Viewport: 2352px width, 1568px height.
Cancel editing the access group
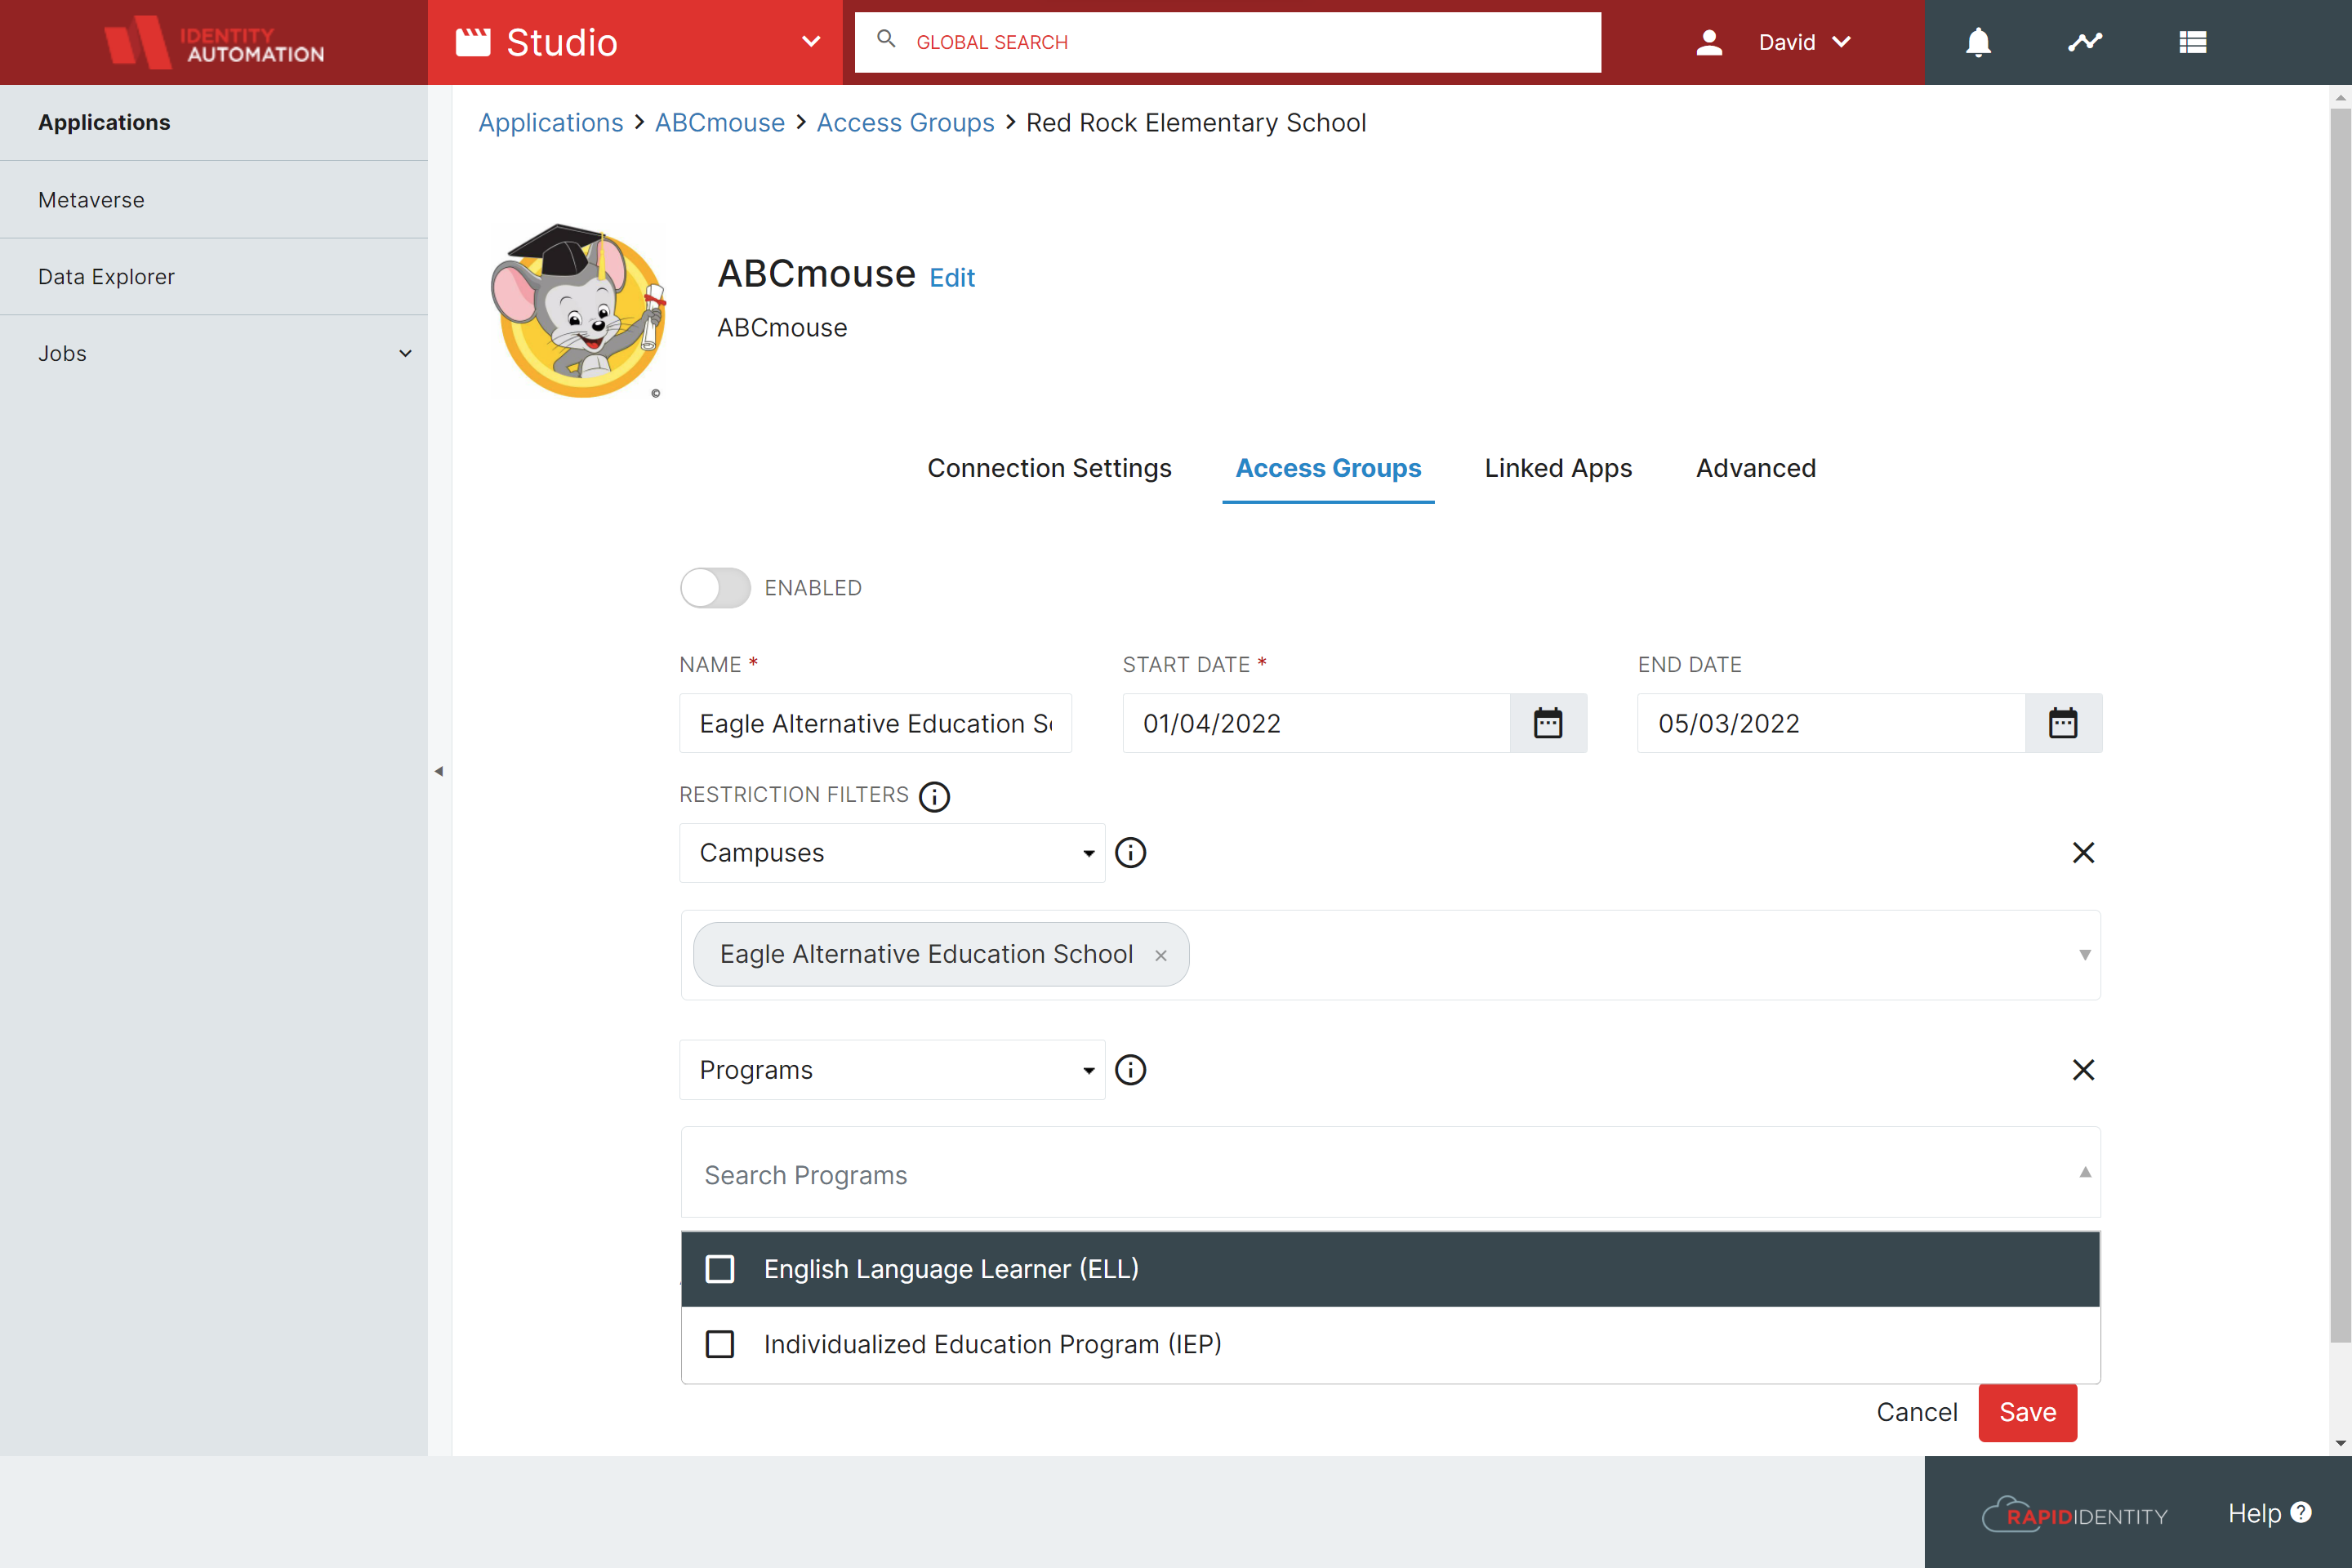pos(1916,1412)
